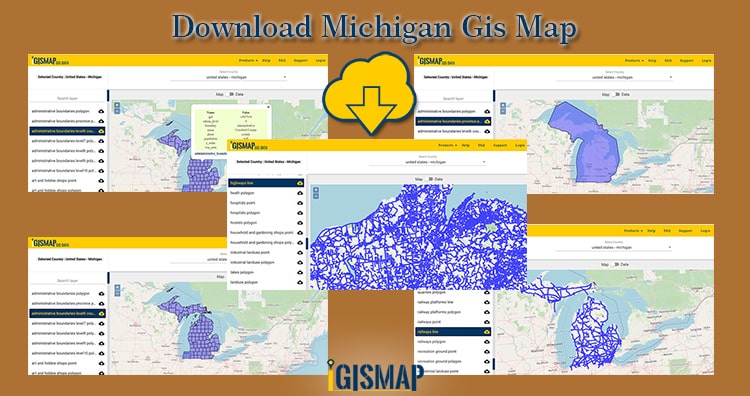
Task: Download the recreation ground polygon layer
Action: [487, 362]
